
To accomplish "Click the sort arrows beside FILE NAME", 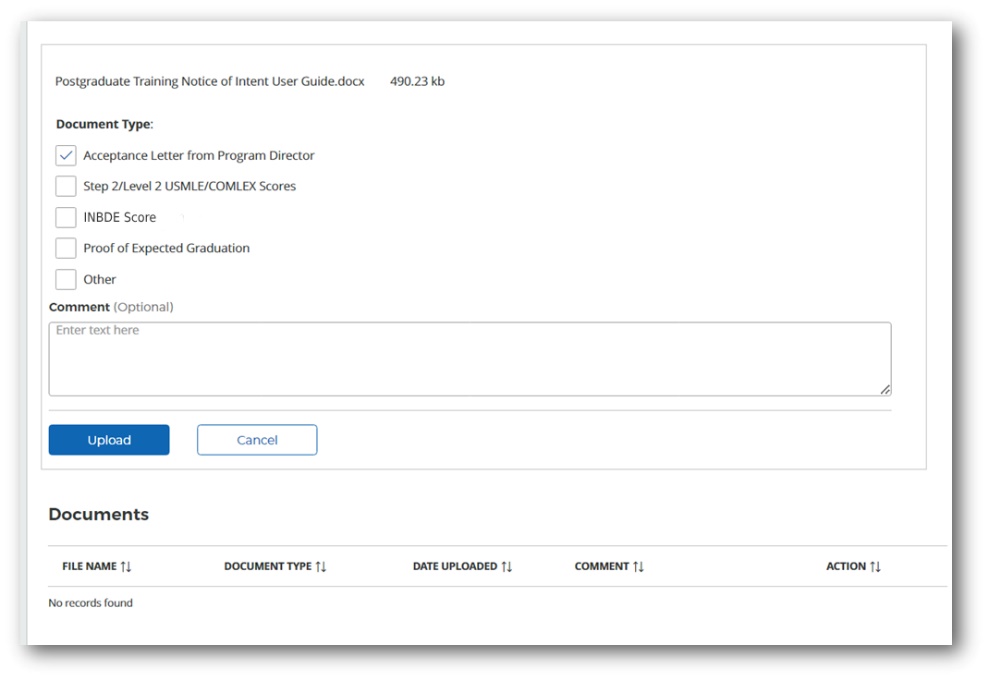I will tap(126, 567).
